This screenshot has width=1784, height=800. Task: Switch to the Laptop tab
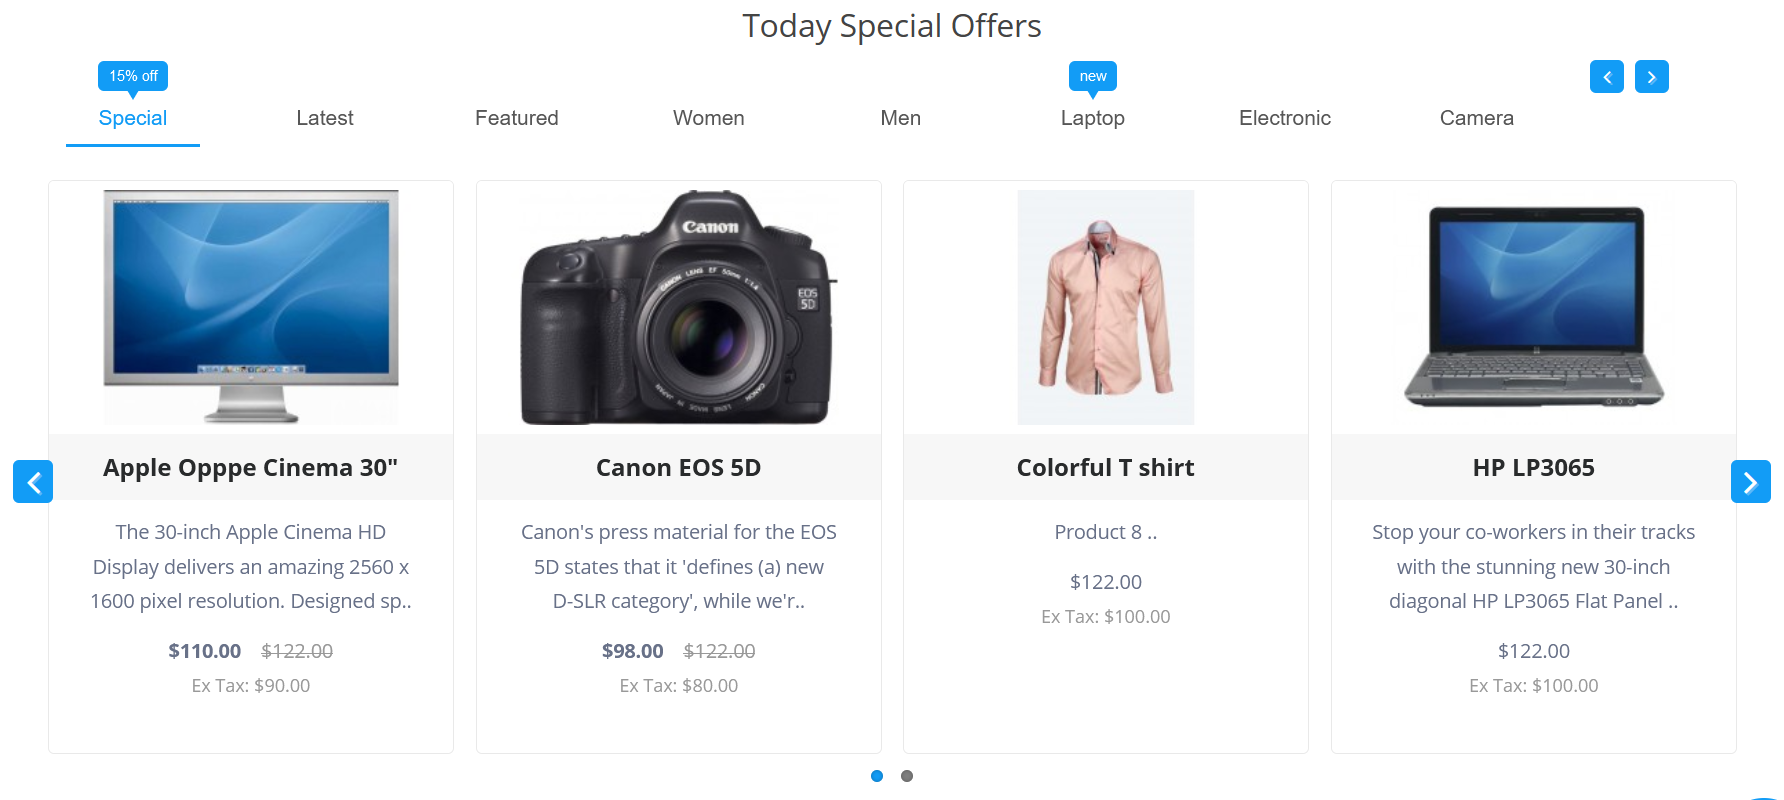tap(1093, 118)
